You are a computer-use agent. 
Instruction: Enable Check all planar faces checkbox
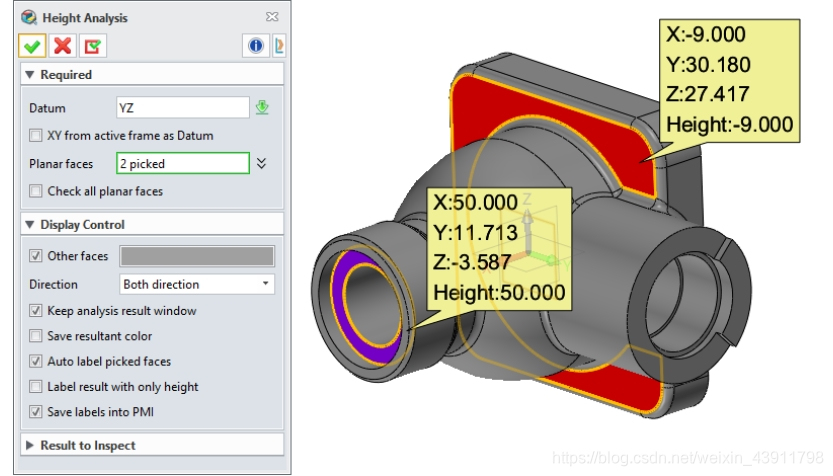[36, 191]
